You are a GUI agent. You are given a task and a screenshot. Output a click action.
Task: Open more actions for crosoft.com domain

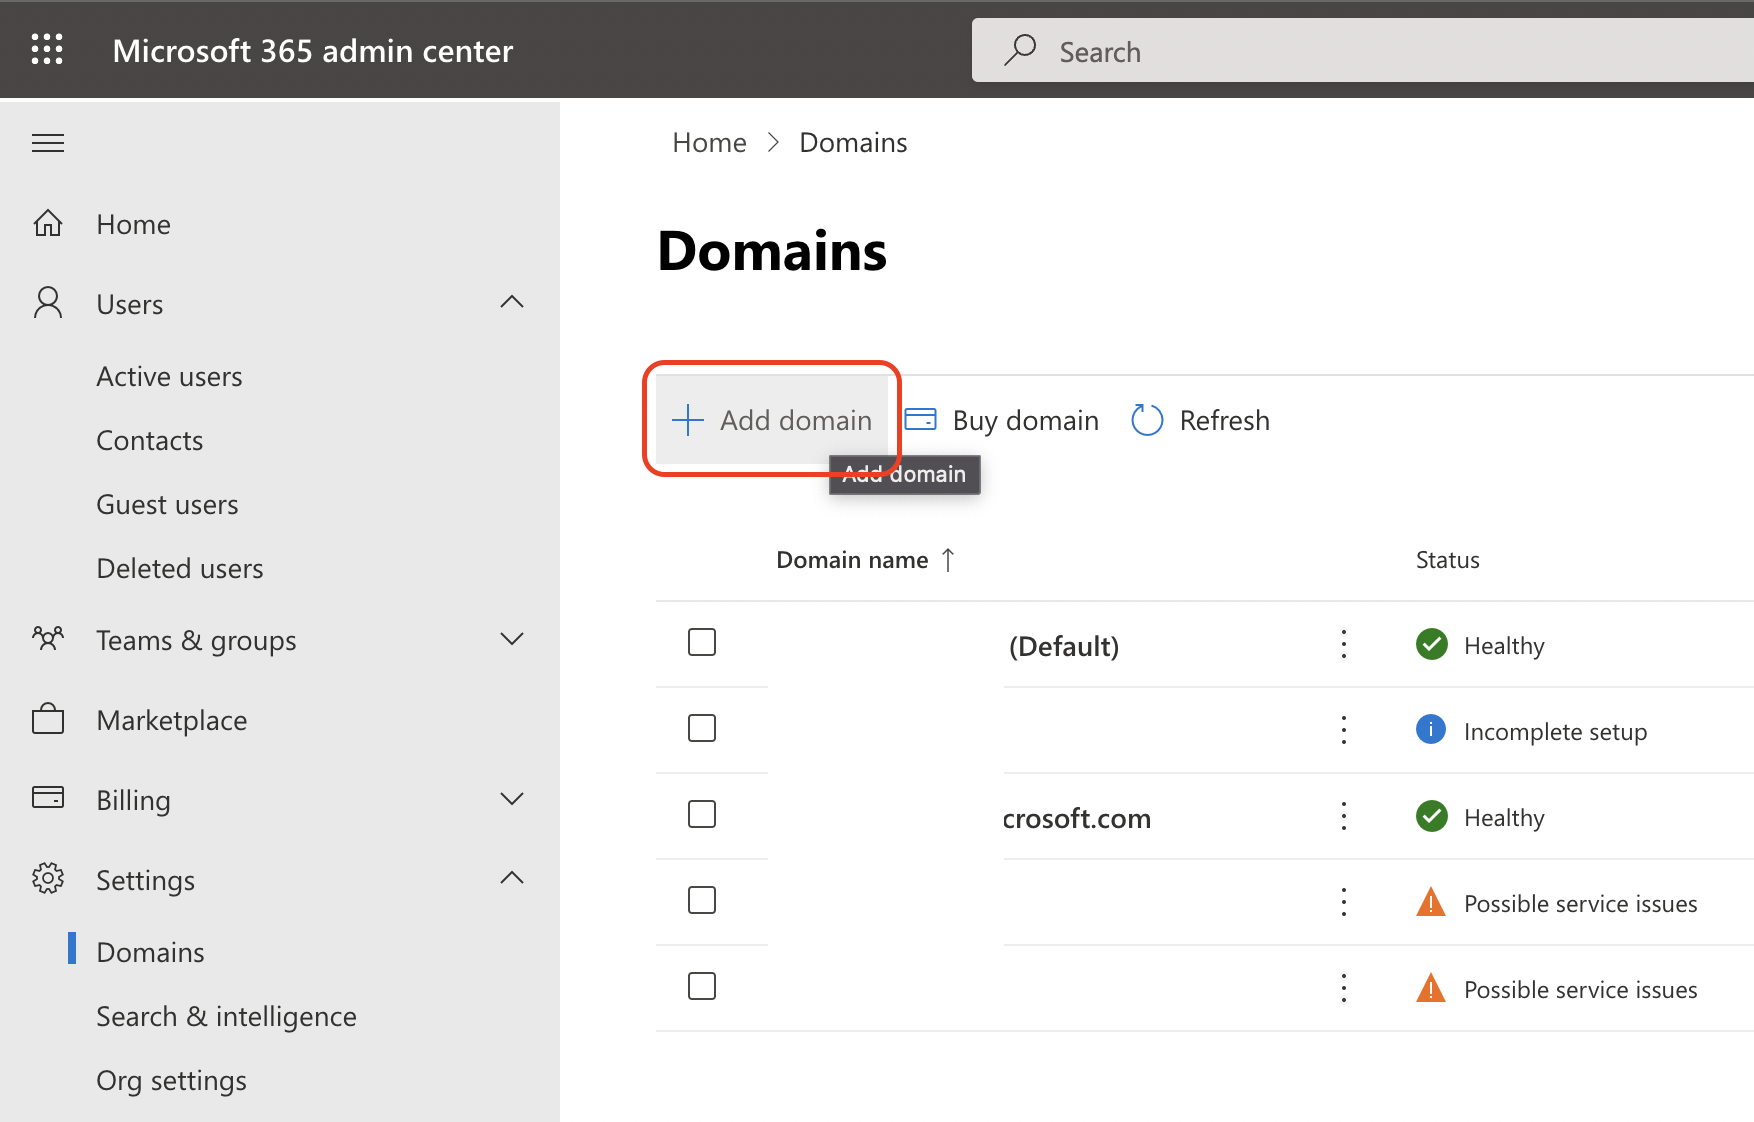[x=1344, y=816]
